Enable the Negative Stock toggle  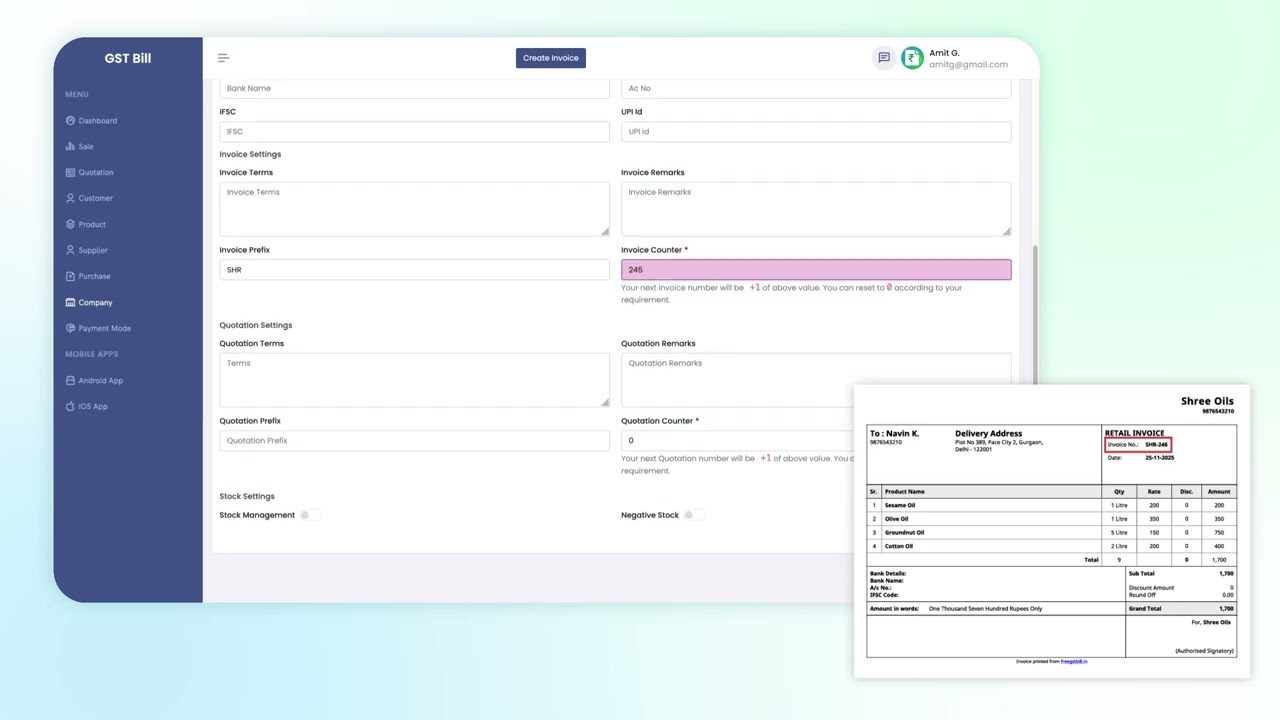point(693,515)
